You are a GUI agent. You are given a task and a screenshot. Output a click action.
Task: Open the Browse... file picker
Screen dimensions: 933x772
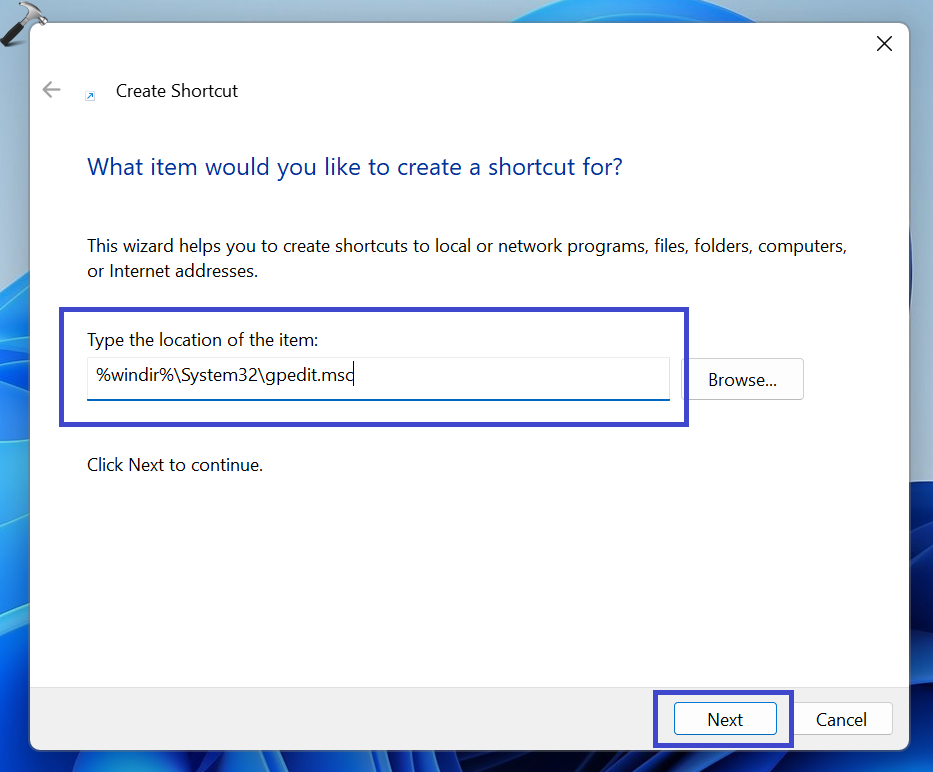742,379
